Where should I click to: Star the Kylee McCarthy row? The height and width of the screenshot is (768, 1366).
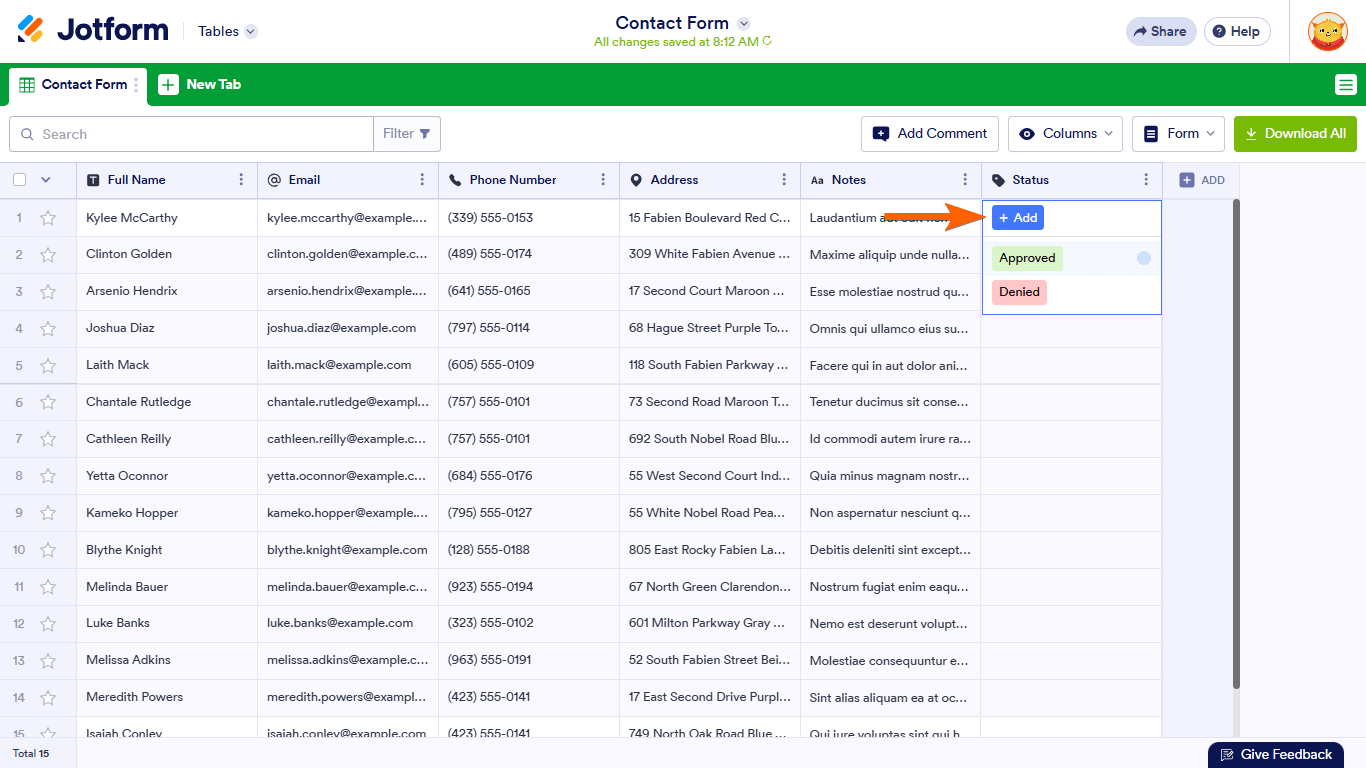pyautogui.click(x=48, y=218)
